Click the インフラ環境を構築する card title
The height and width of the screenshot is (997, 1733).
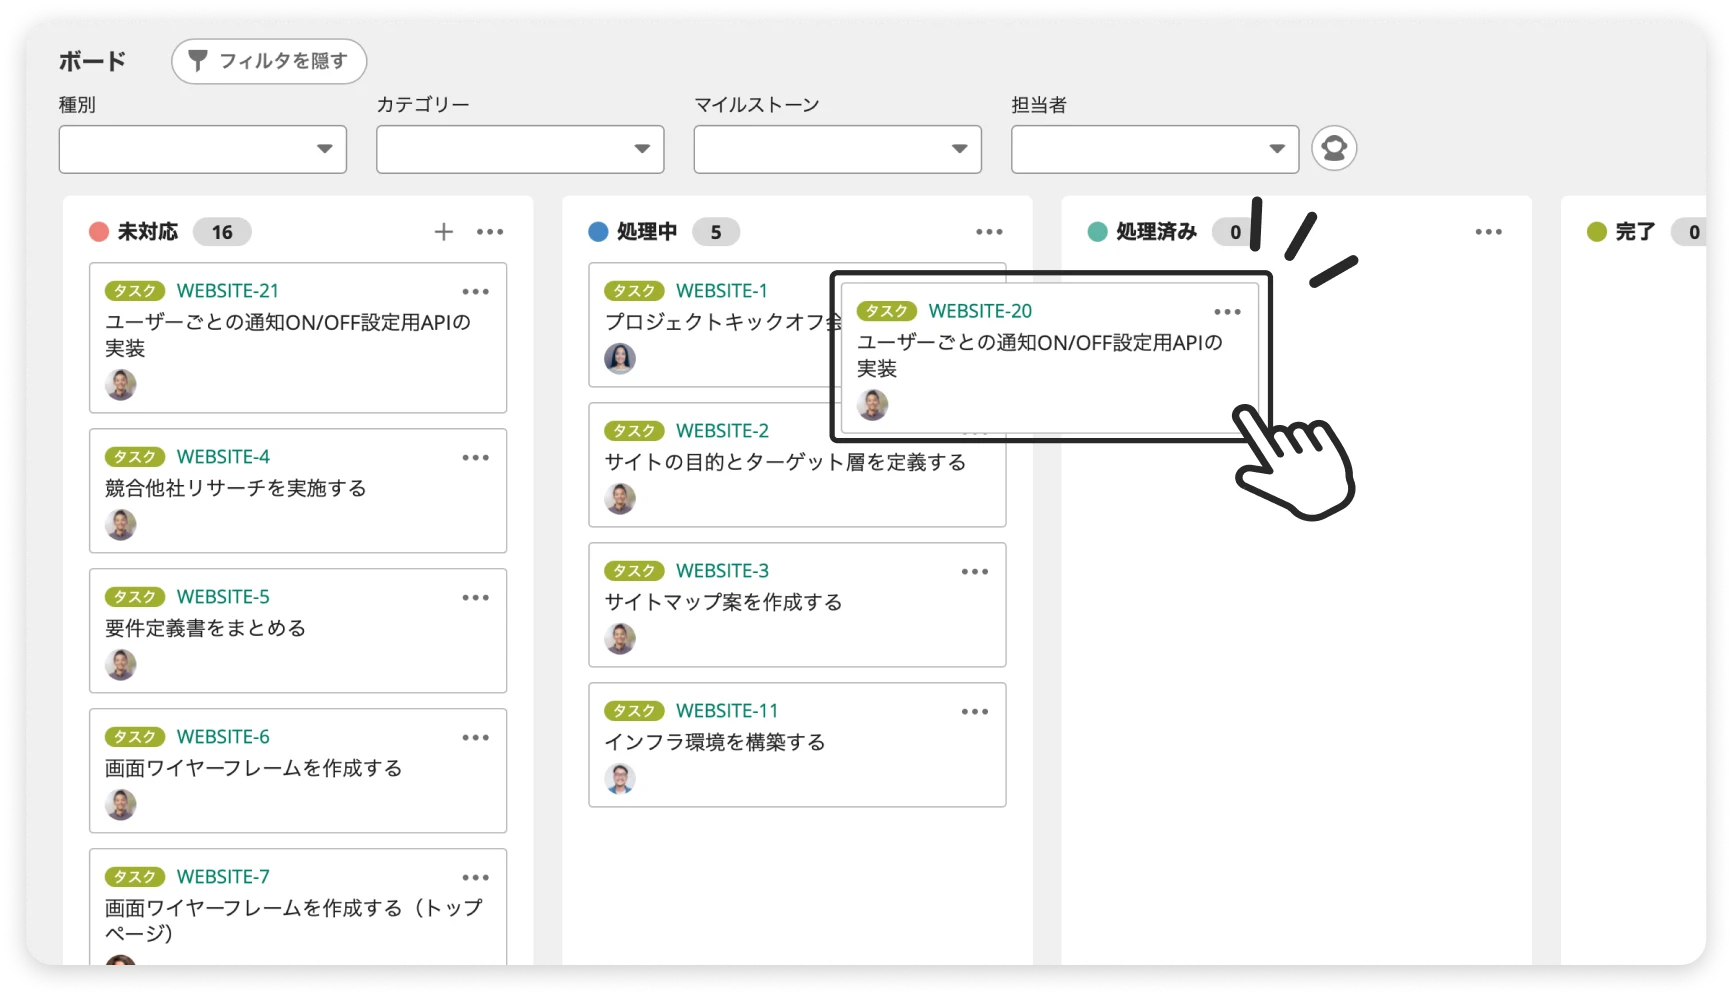point(715,742)
